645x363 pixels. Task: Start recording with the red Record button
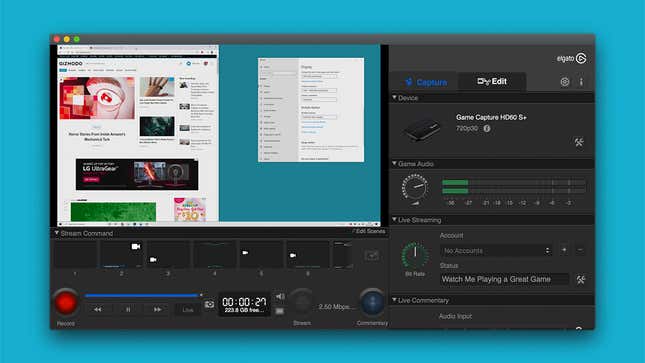(66, 302)
